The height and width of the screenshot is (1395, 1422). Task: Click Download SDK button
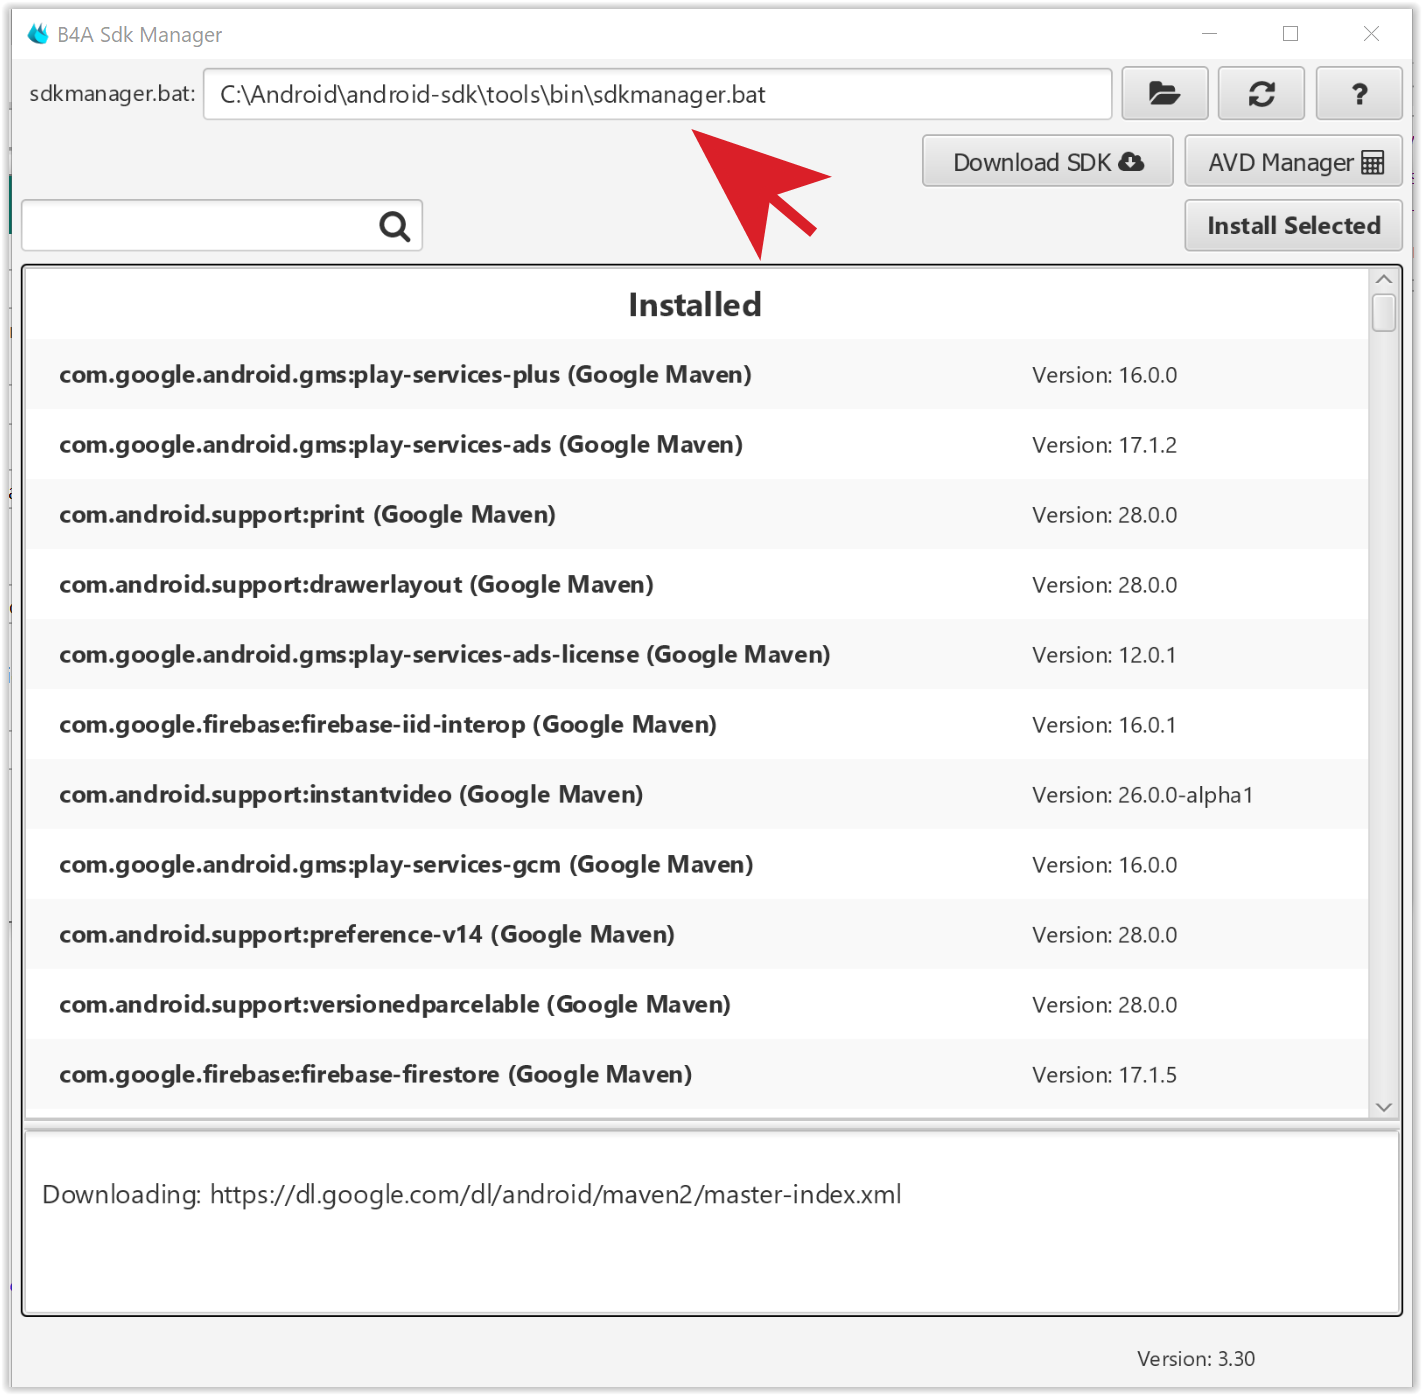click(x=1047, y=161)
